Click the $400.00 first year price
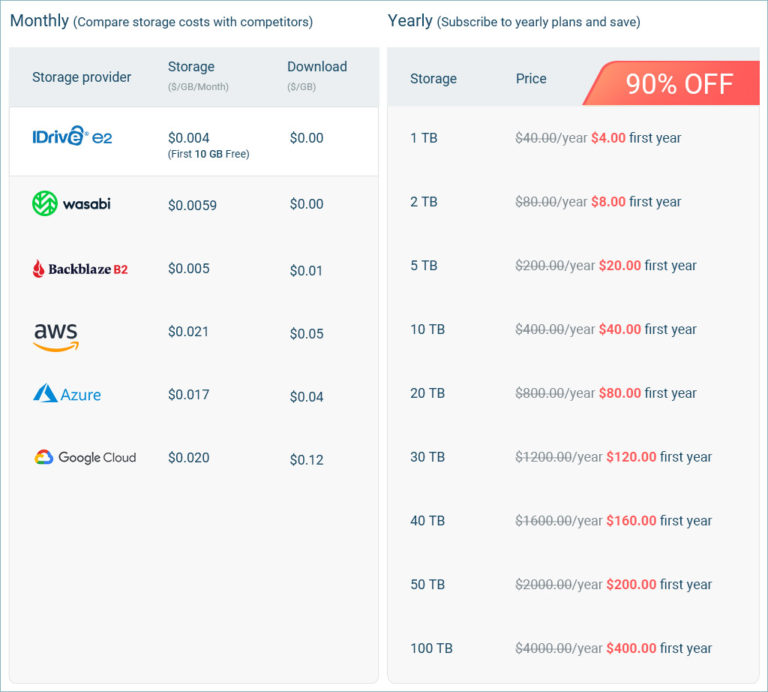This screenshot has height=692, width=768. (x=631, y=649)
